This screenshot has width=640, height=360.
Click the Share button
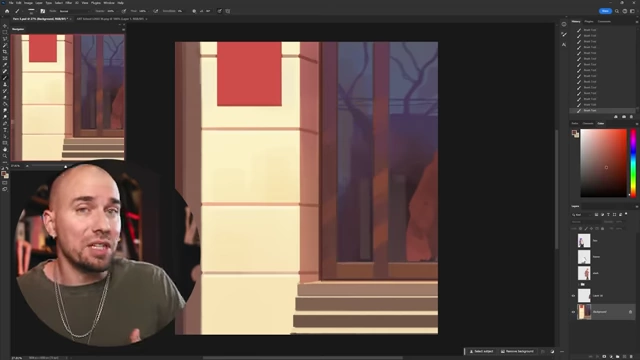(605, 11)
